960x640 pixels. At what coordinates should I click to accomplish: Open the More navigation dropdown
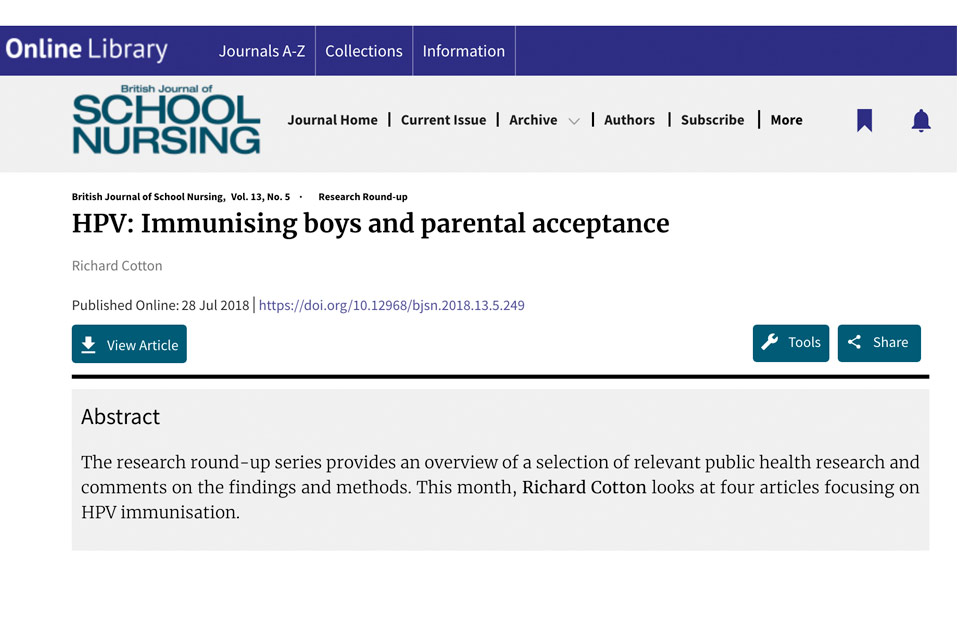(x=786, y=119)
